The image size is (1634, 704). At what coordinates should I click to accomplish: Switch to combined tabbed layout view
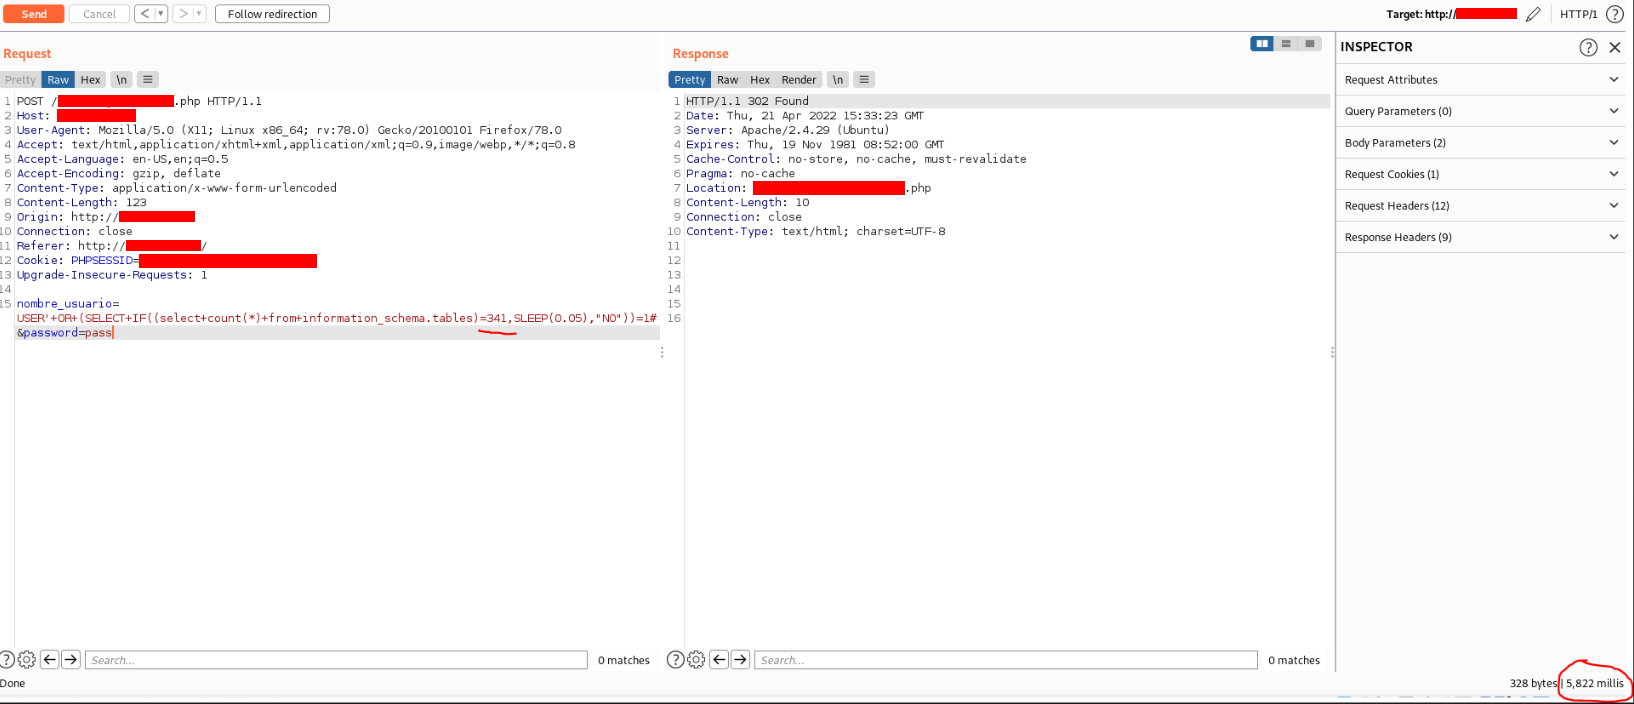pos(1310,44)
